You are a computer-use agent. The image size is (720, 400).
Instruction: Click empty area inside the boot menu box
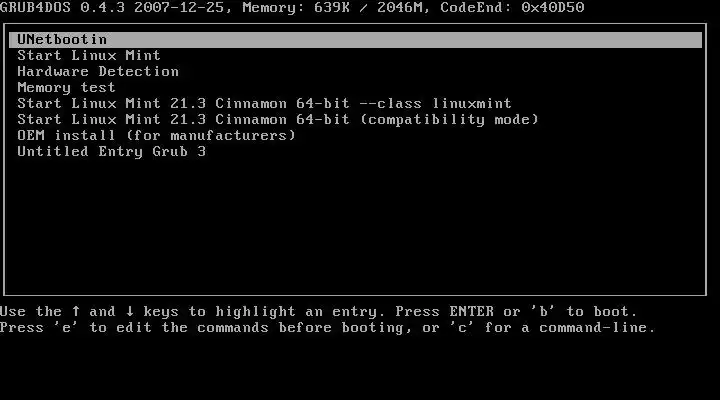pos(355,225)
